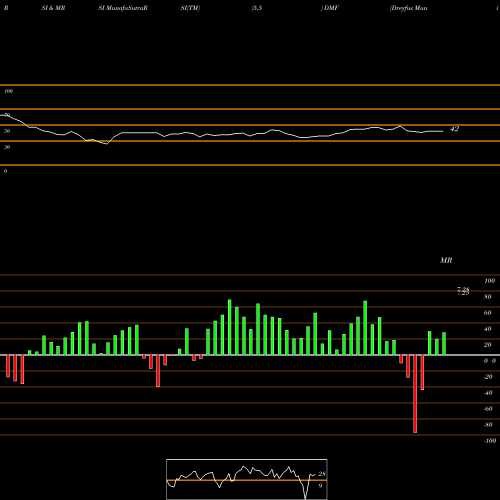Select the 'MR' panel label
This screenshot has width=500, height=500.
[x=446, y=260]
